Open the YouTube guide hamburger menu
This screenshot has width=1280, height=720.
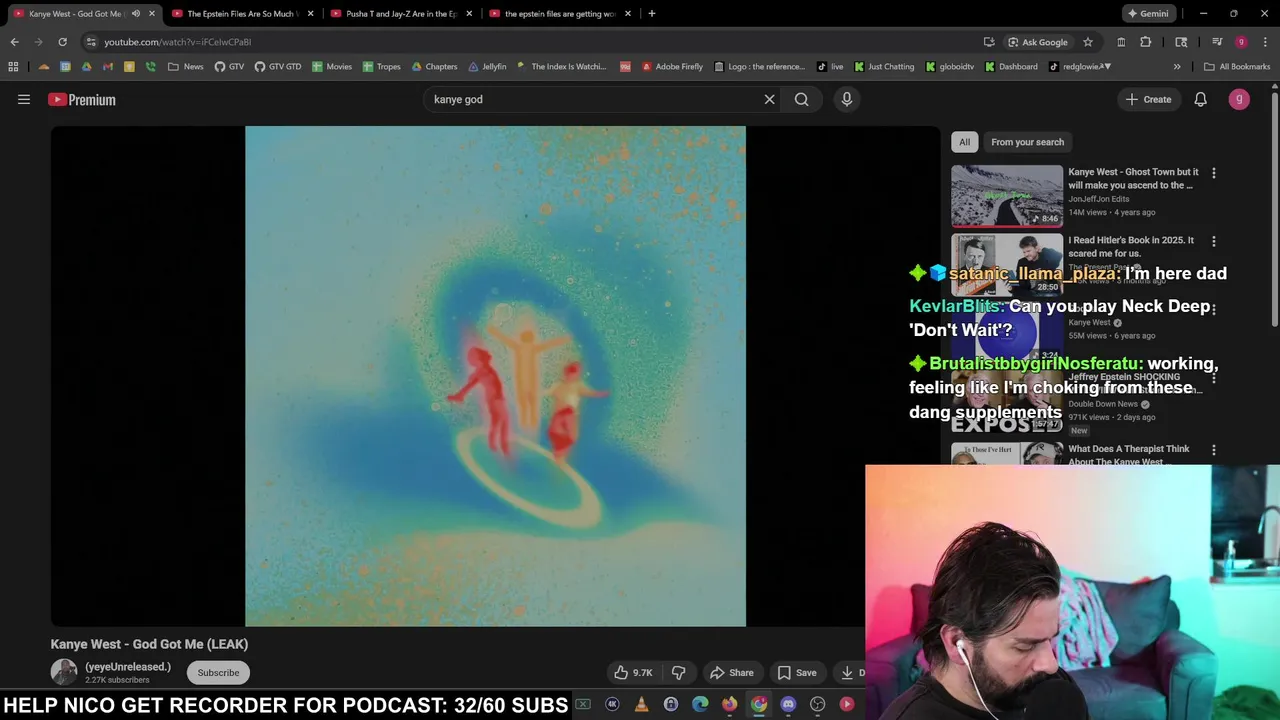click(24, 99)
